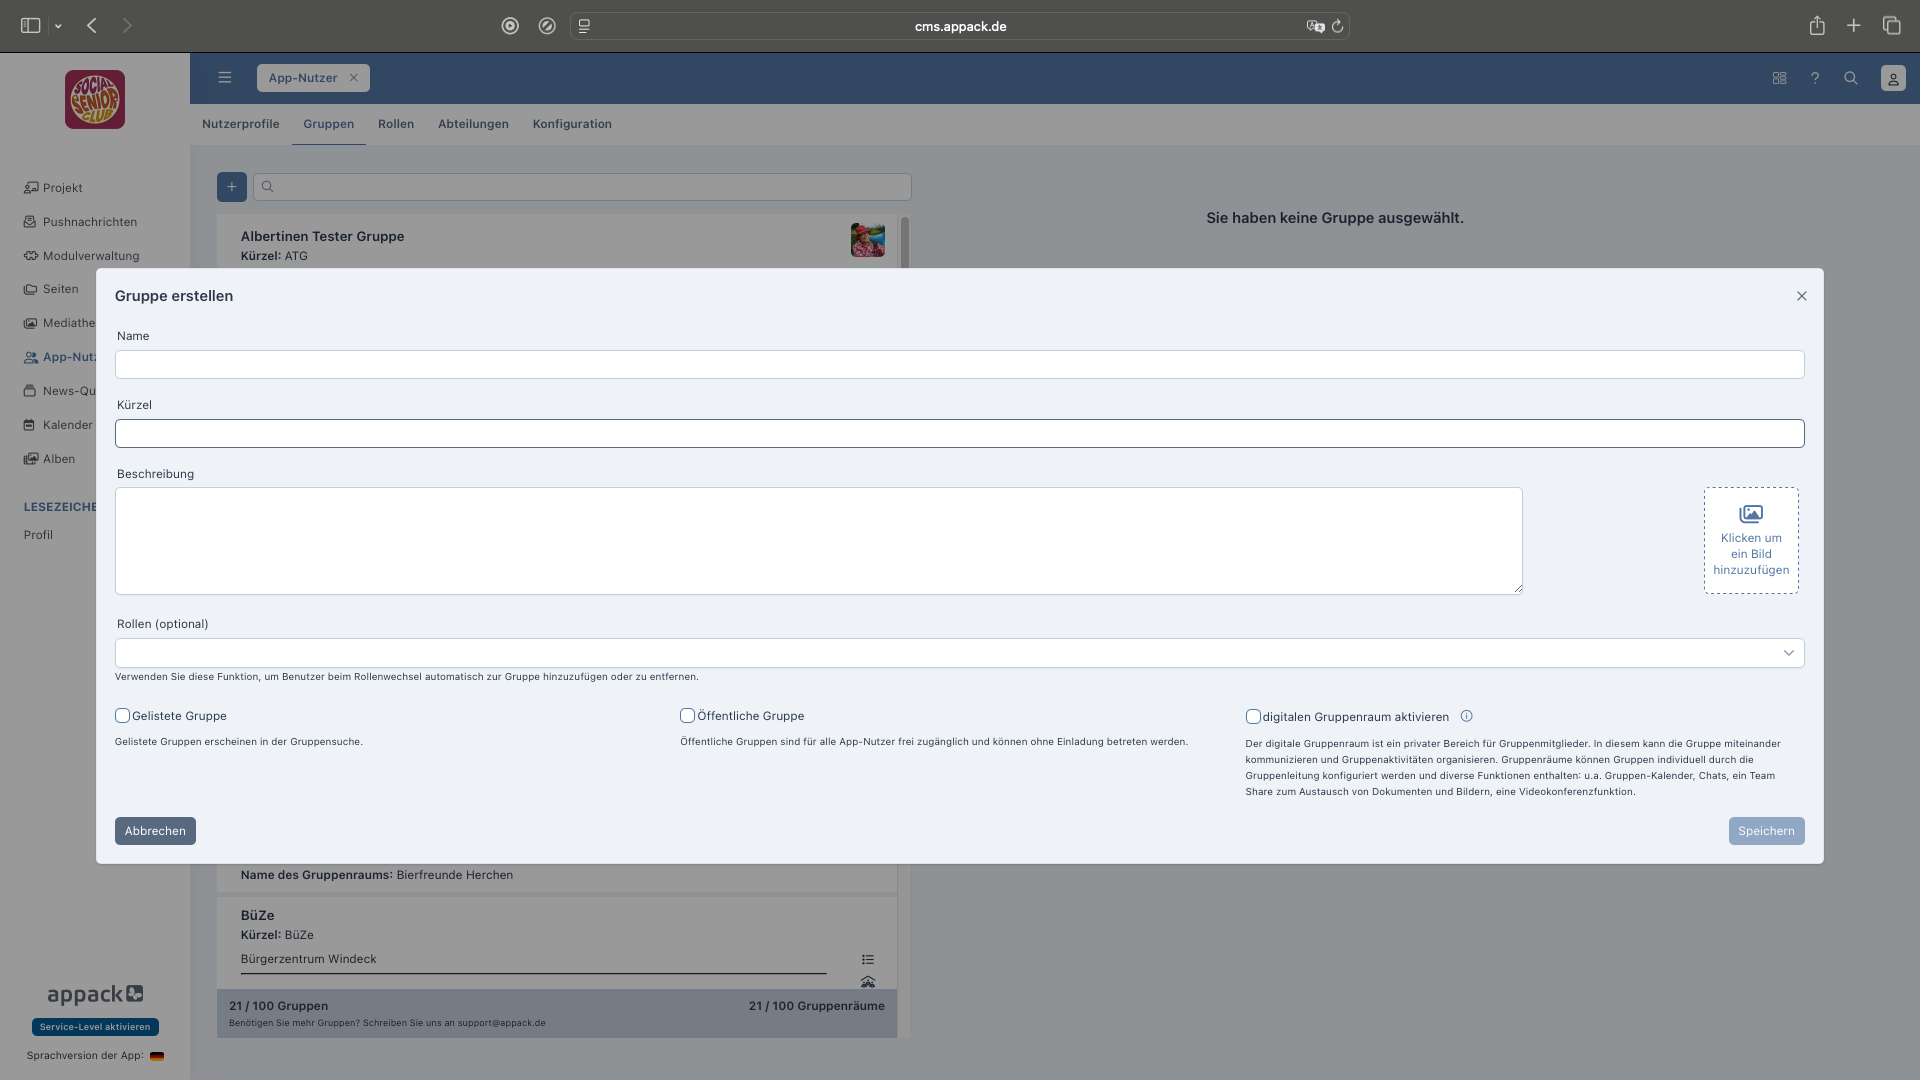Click the image upload icon in dialog

(x=1750, y=514)
